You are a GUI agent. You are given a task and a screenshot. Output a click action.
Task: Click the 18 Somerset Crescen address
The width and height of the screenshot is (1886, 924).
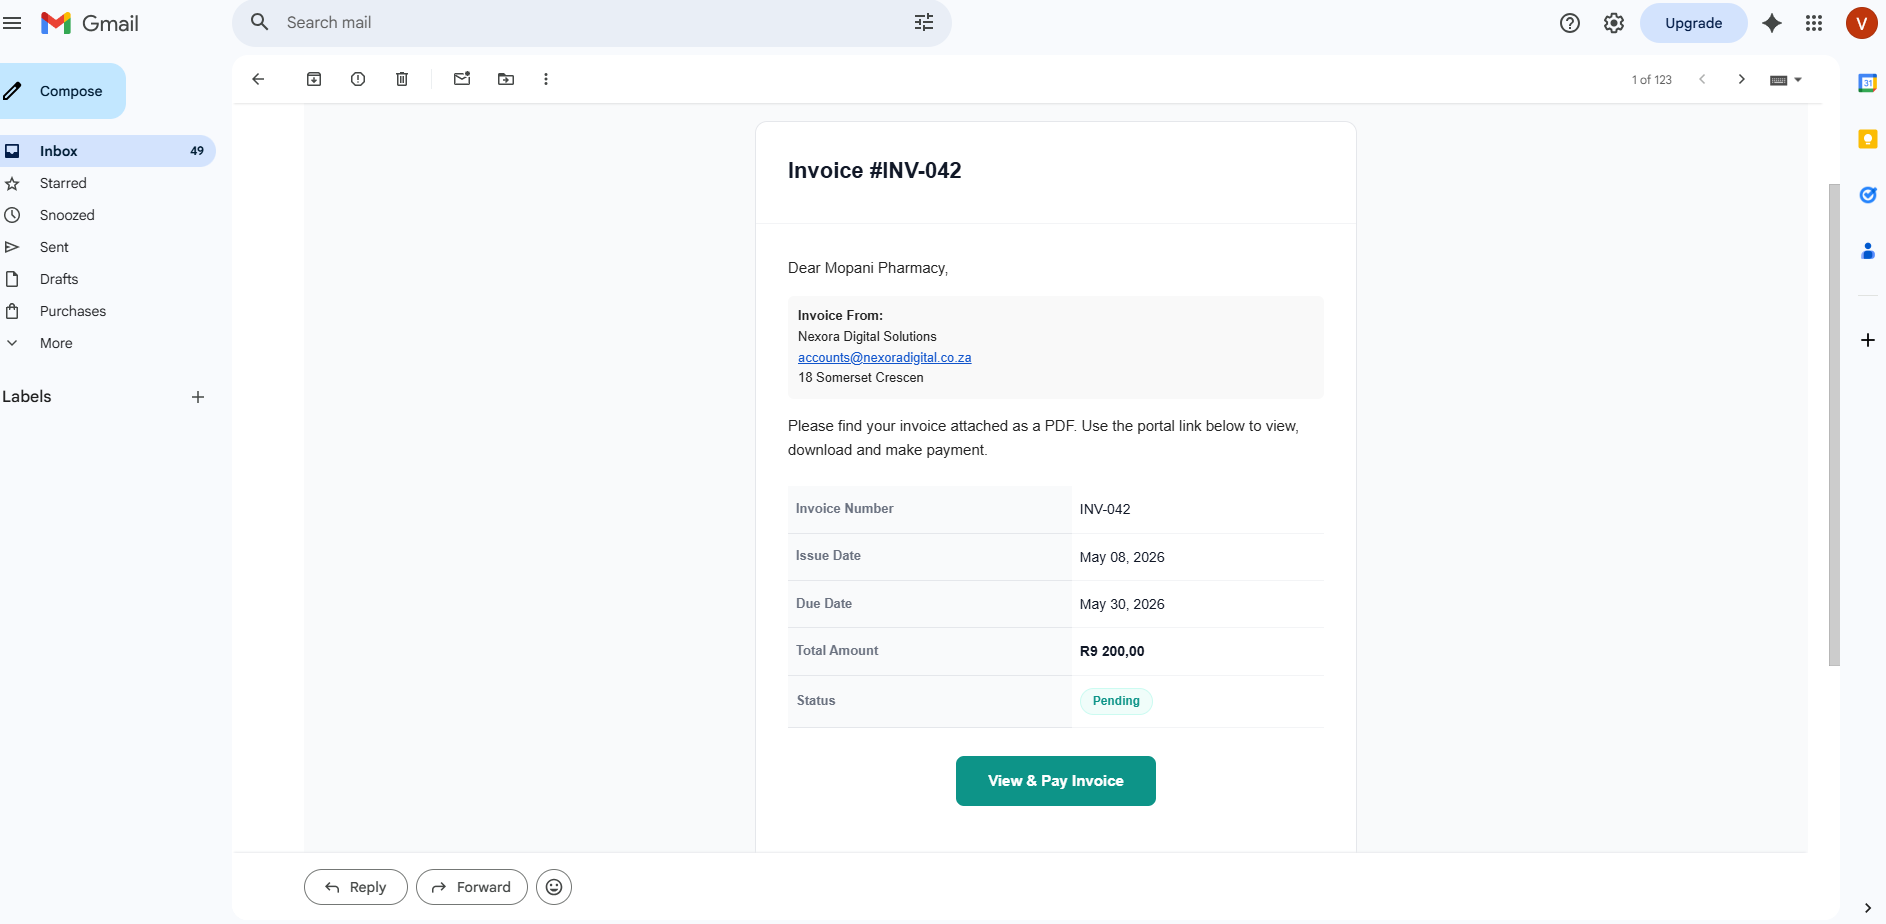click(x=861, y=378)
